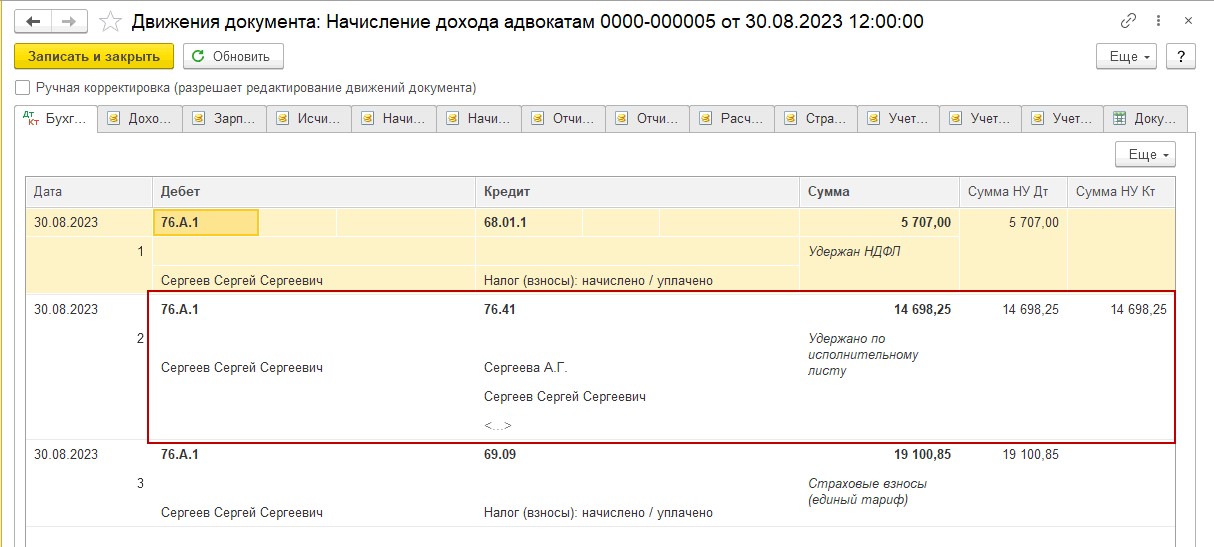Select the 76.41 credit account cell

[x=500, y=310]
